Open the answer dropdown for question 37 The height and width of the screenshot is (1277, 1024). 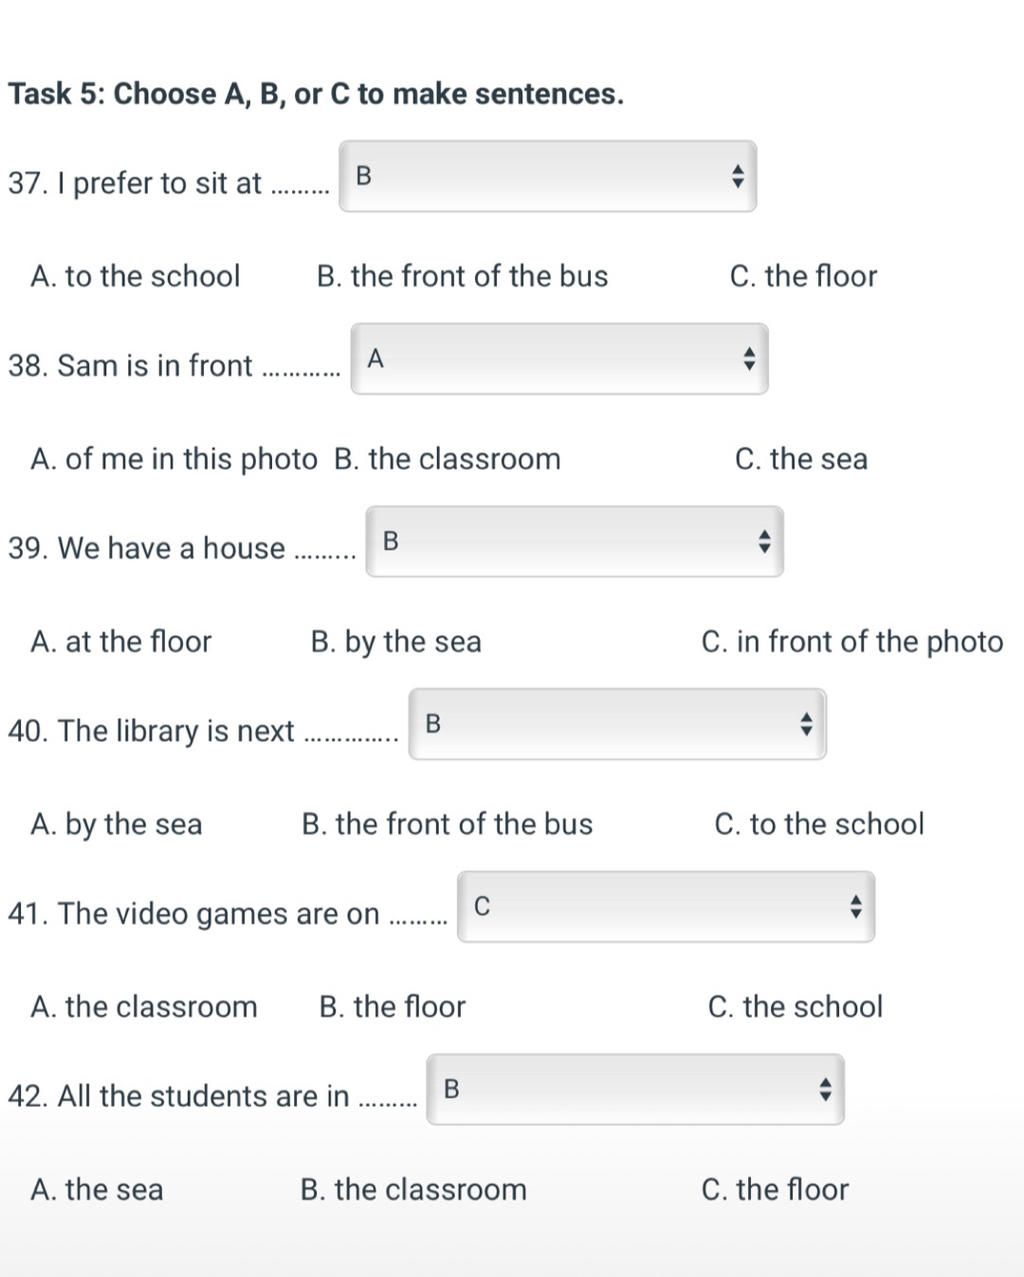pos(548,177)
